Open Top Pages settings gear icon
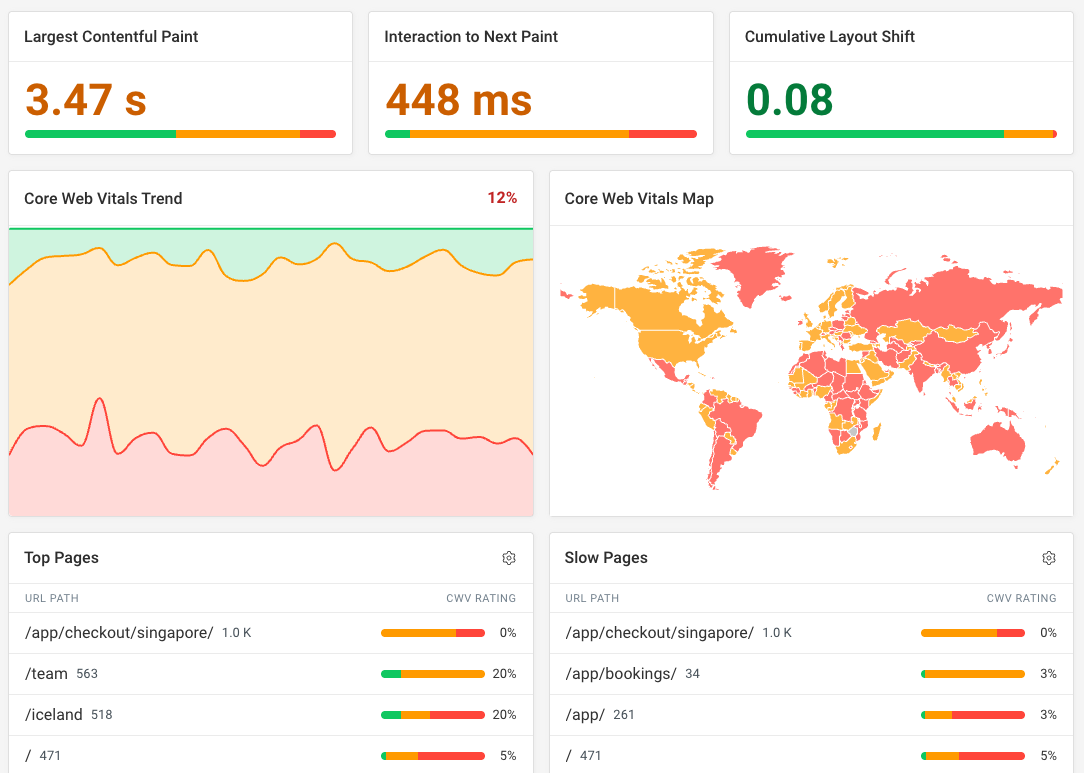The image size is (1084, 773). pyautogui.click(x=509, y=558)
